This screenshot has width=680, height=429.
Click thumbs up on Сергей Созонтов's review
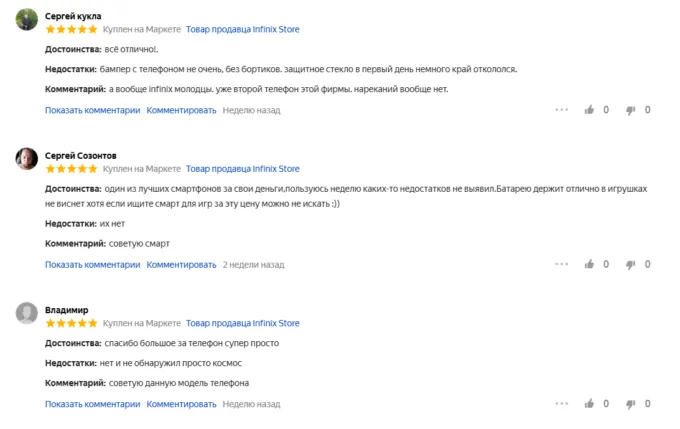(x=589, y=265)
